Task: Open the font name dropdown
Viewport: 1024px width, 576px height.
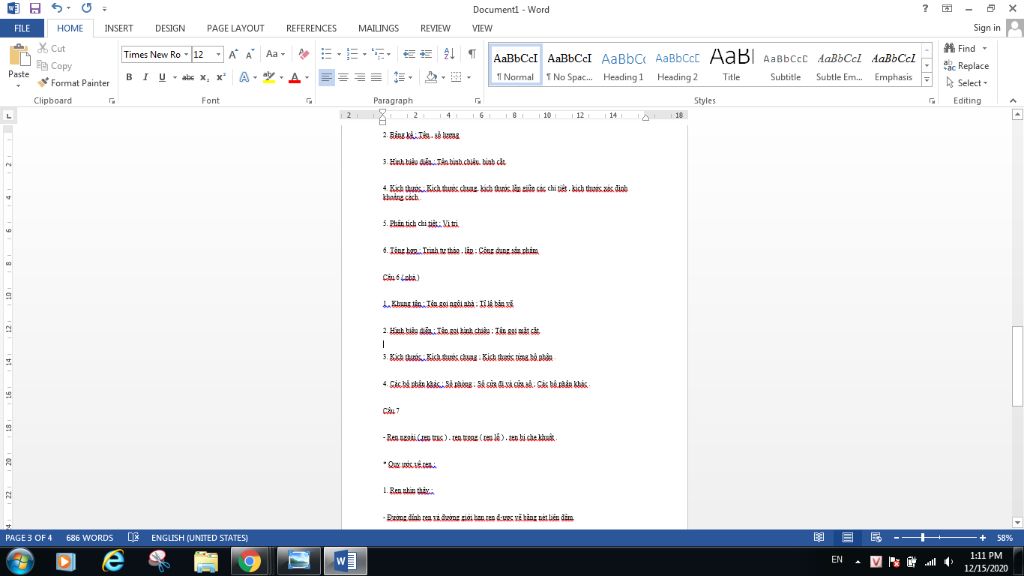Action: pyautogui.click(x=186, y=54)
